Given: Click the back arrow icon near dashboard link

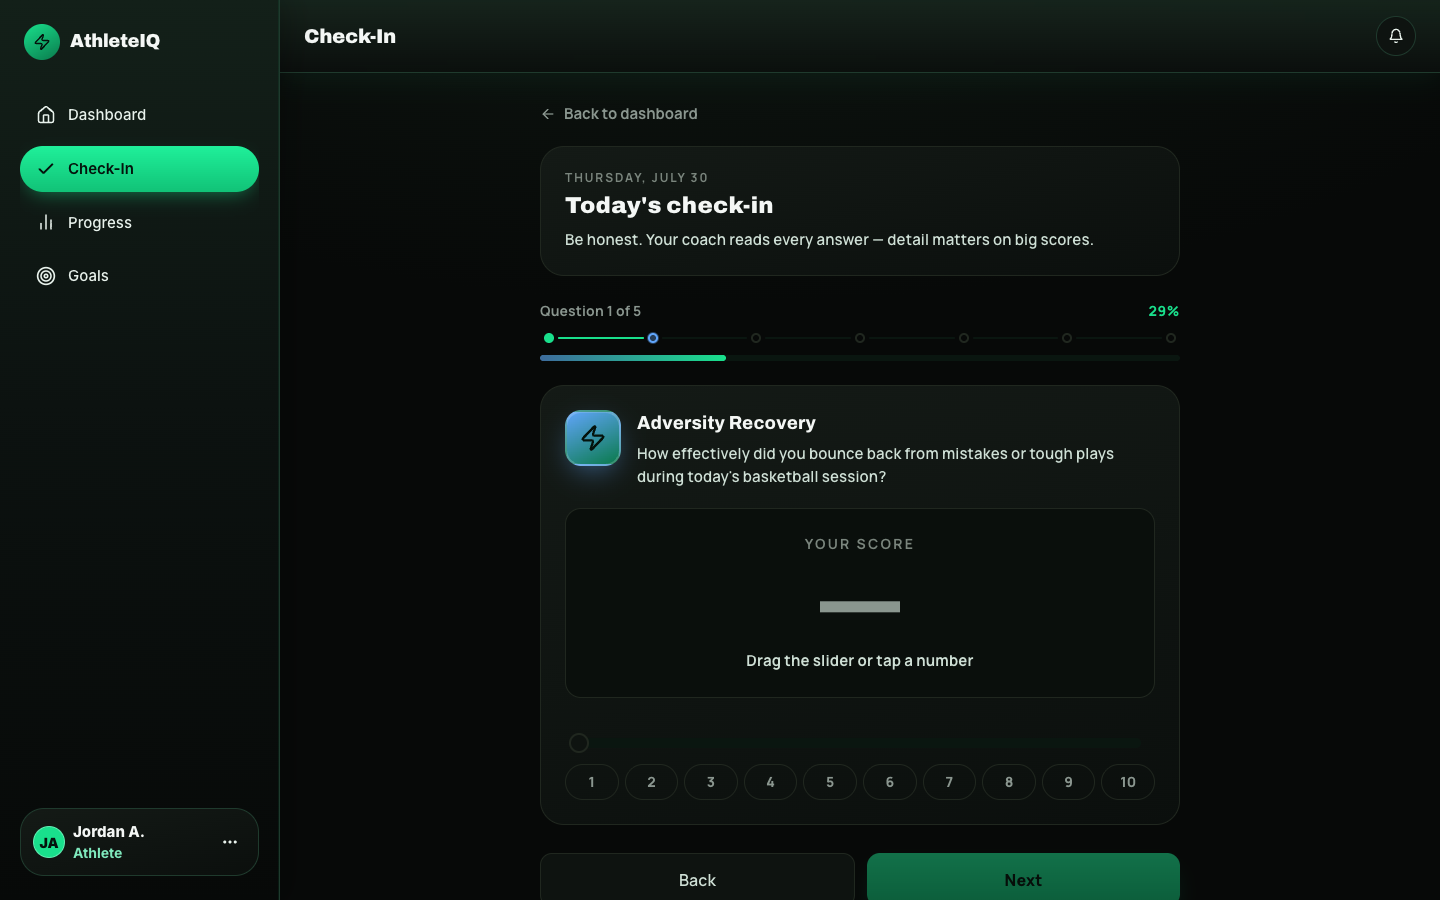Looking at the screenshot, I should pyautogui.click(x=548, y=114).
